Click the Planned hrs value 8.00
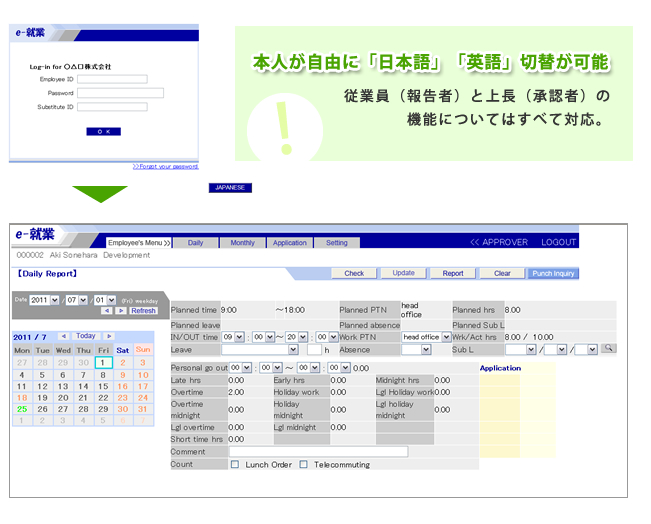The width and height of the screenshot is (651, 524). [x=512, y=310]
